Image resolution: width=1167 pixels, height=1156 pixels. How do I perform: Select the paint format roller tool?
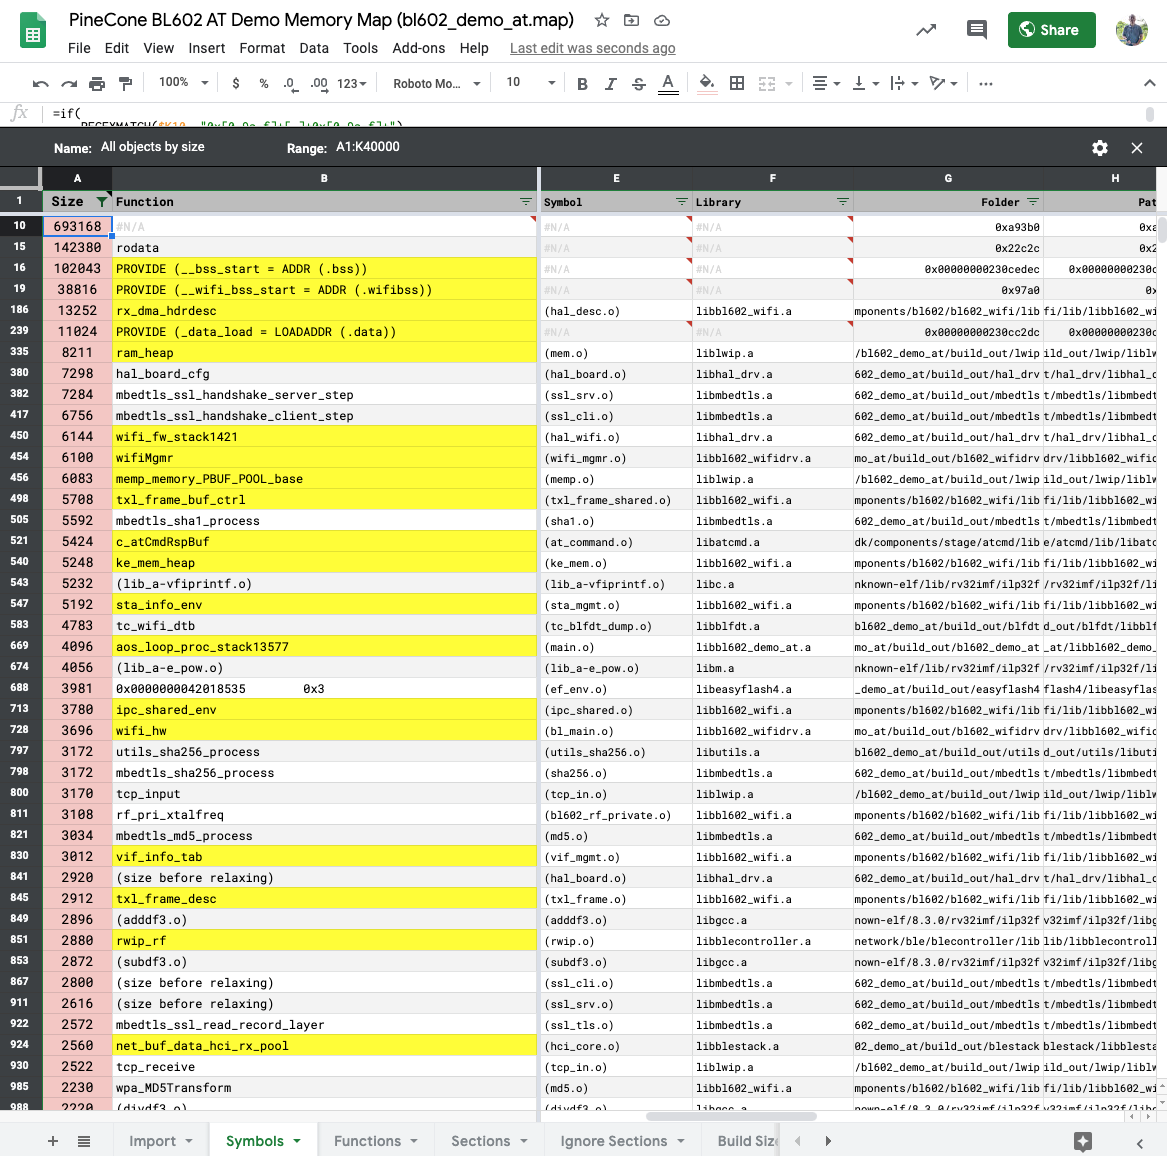pyautogui.click(x=125, y=83)
